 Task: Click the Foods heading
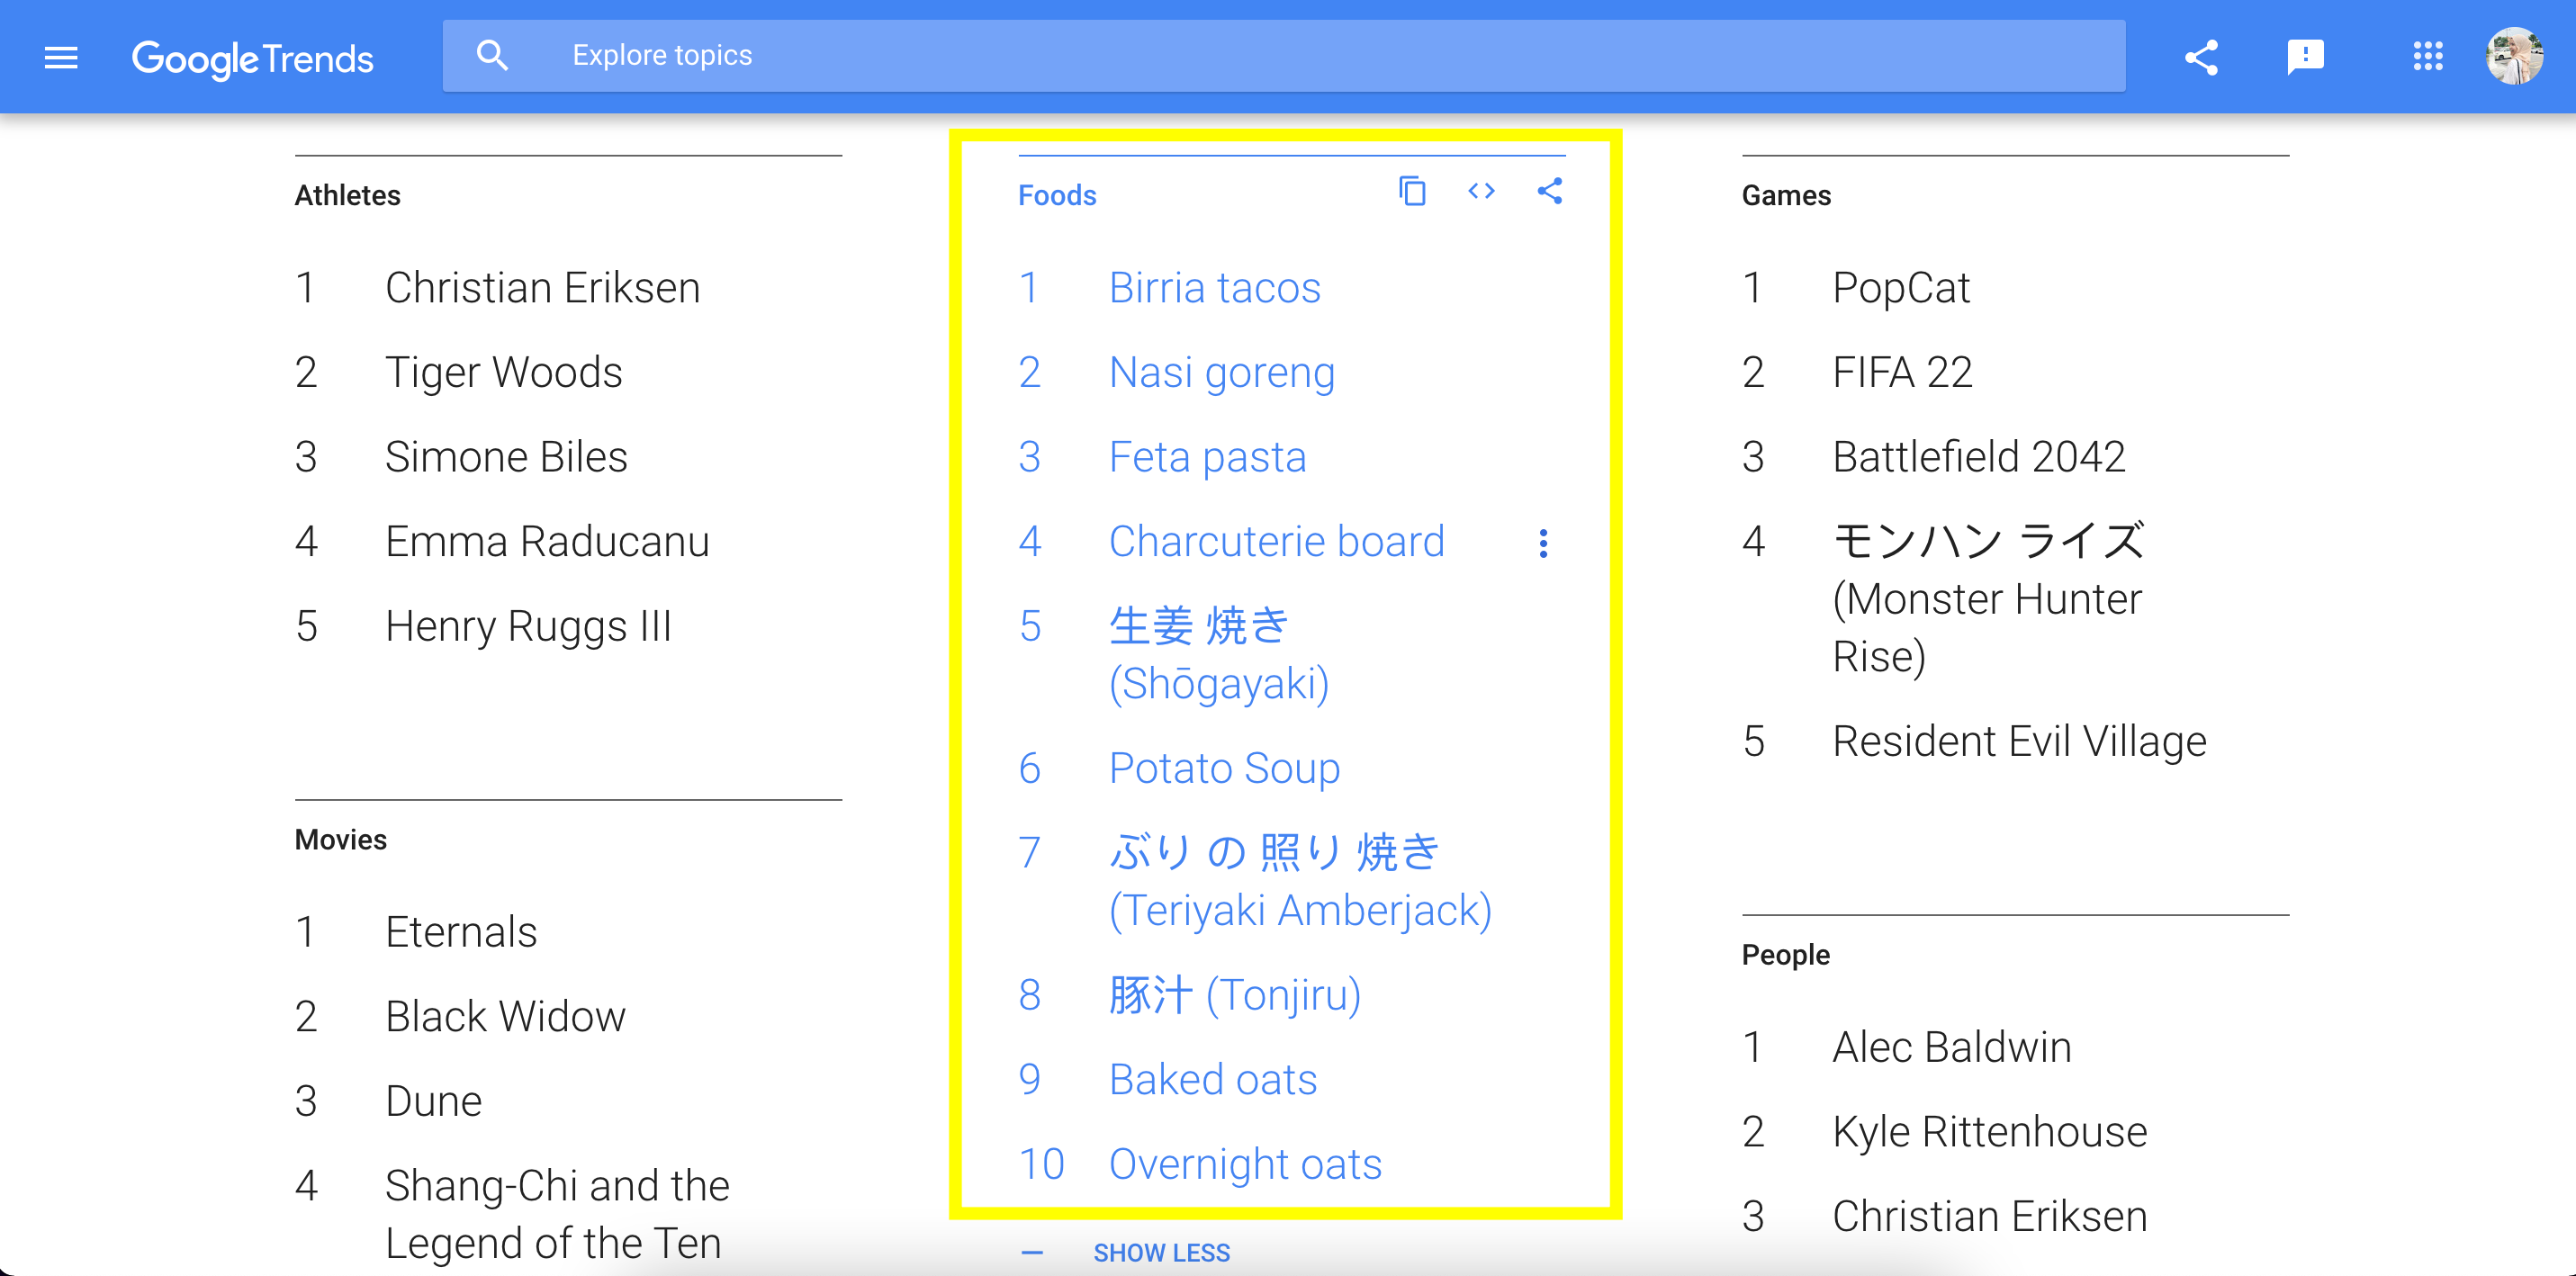pyautogui.click(x=1057, y=195)
